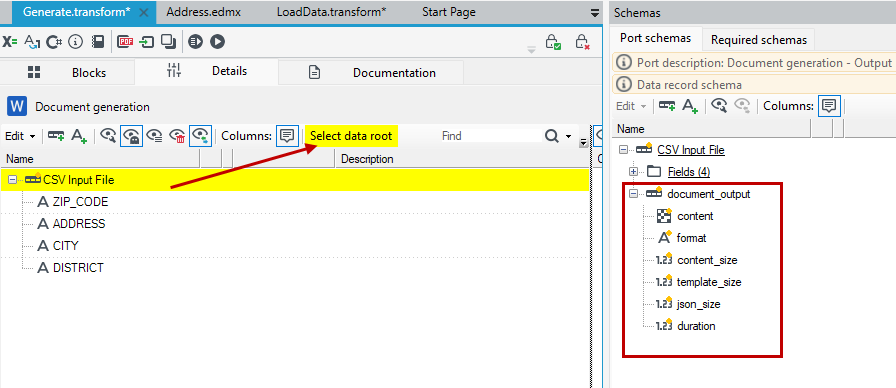Click the info icon beside Data record schema
Image resolution: width=896 pixels, height=388 pixels.
[x=624, y=85]
